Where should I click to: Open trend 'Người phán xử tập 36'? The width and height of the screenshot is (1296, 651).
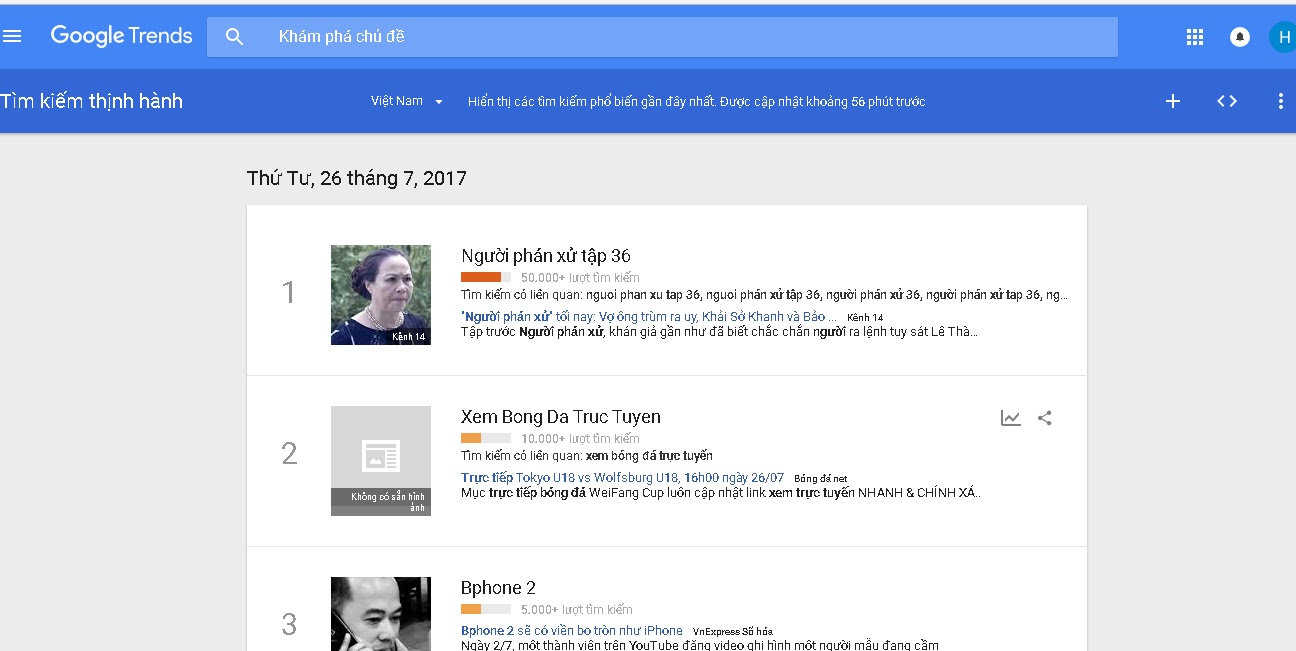point(546,256)
